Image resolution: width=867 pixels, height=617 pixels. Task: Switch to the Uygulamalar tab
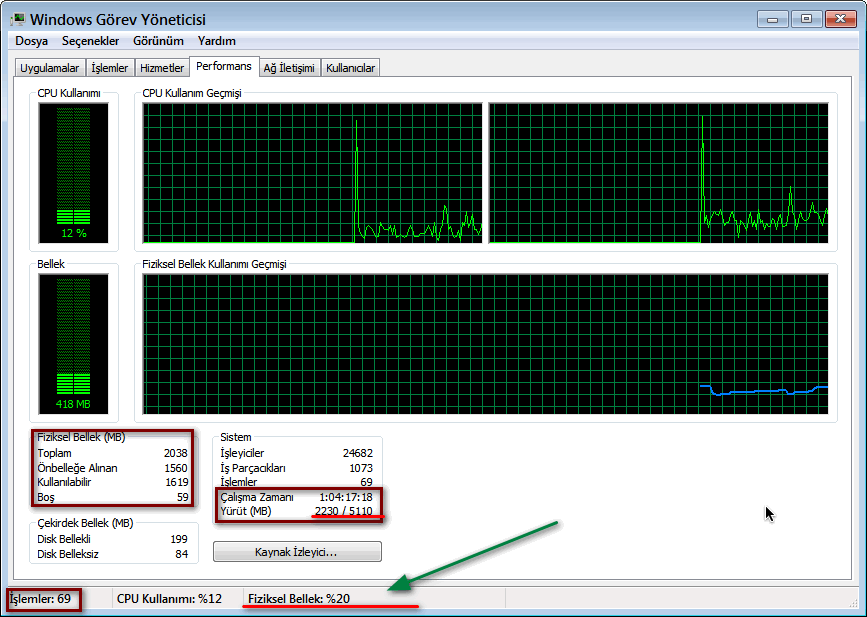coord(50,68)
